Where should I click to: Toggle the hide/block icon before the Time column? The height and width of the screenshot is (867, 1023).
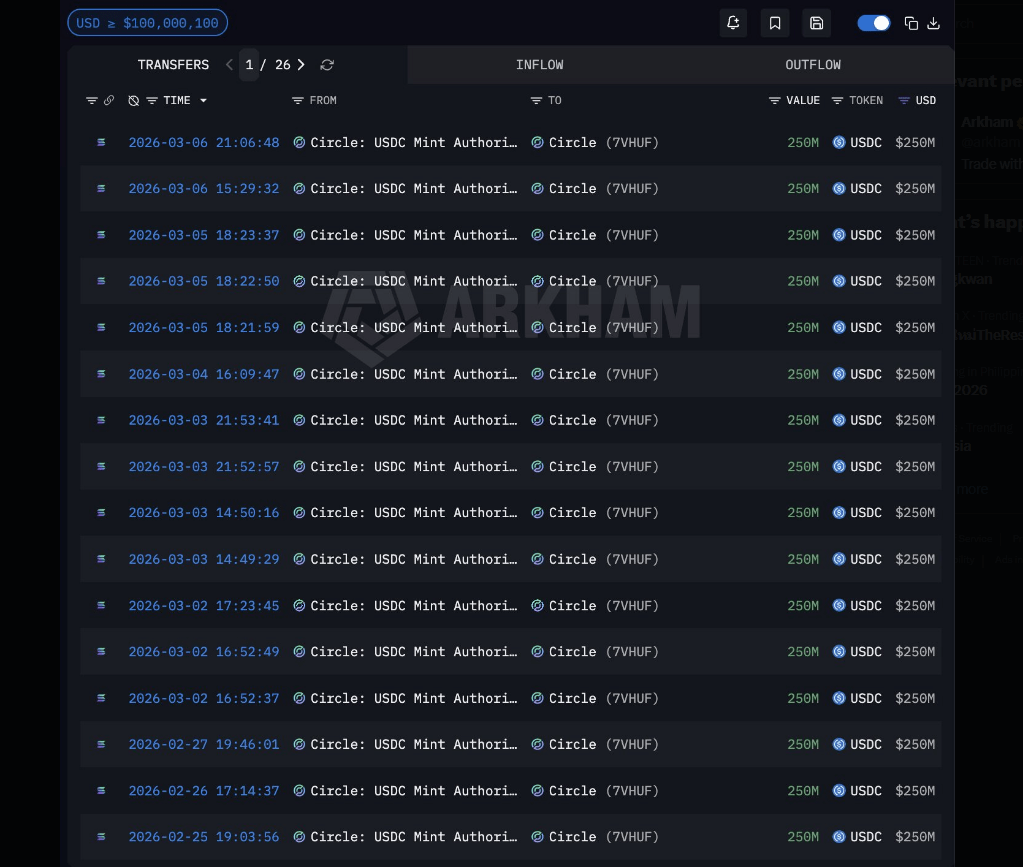click(x=134, y=100)
